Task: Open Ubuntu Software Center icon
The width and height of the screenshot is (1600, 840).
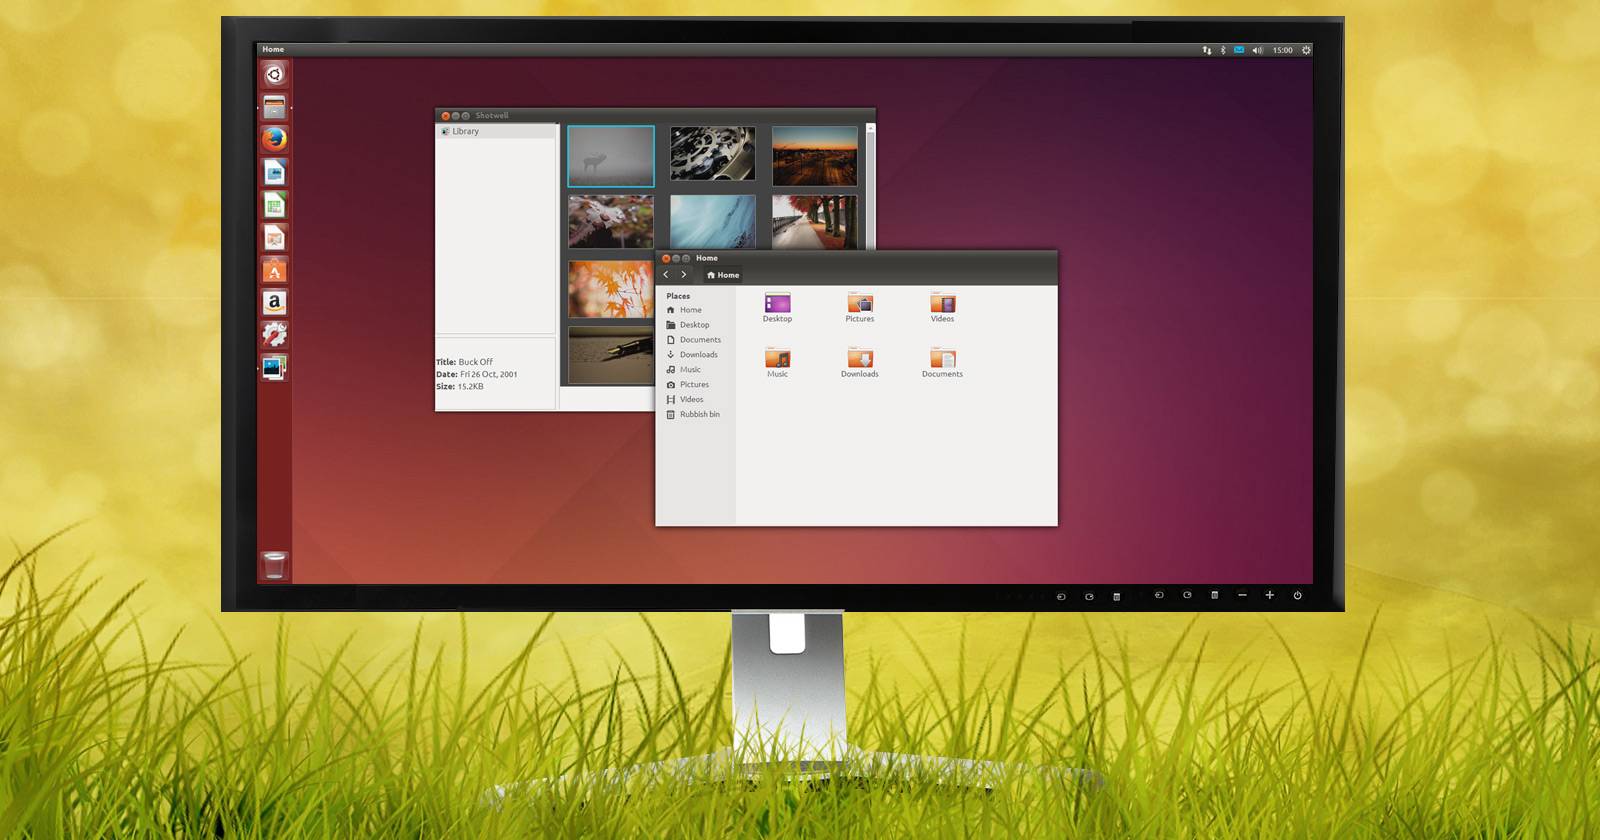Action: click(x=274, y=270)
